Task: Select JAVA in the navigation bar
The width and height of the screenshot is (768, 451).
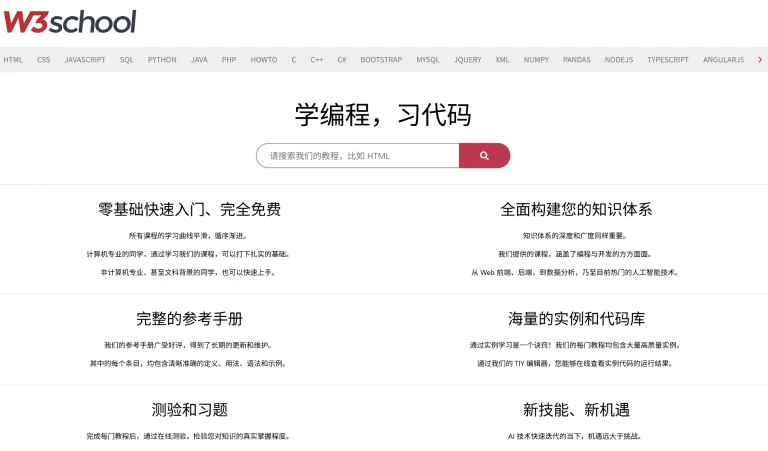Action: point(199,60)
